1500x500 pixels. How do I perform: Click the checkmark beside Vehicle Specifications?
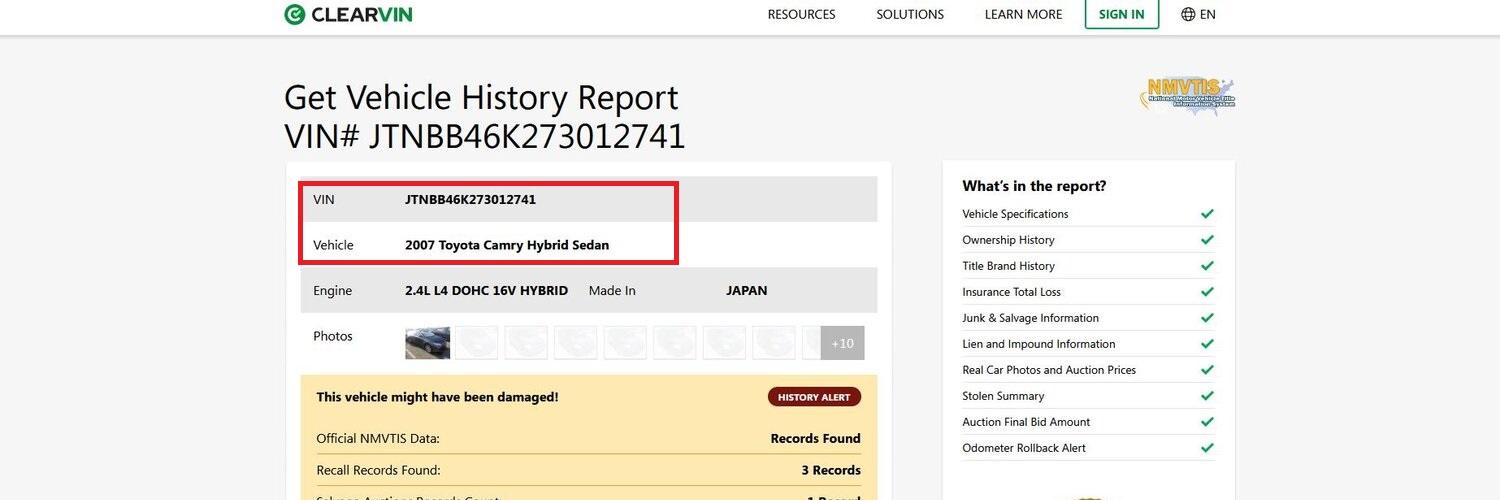click(1207, 214)
